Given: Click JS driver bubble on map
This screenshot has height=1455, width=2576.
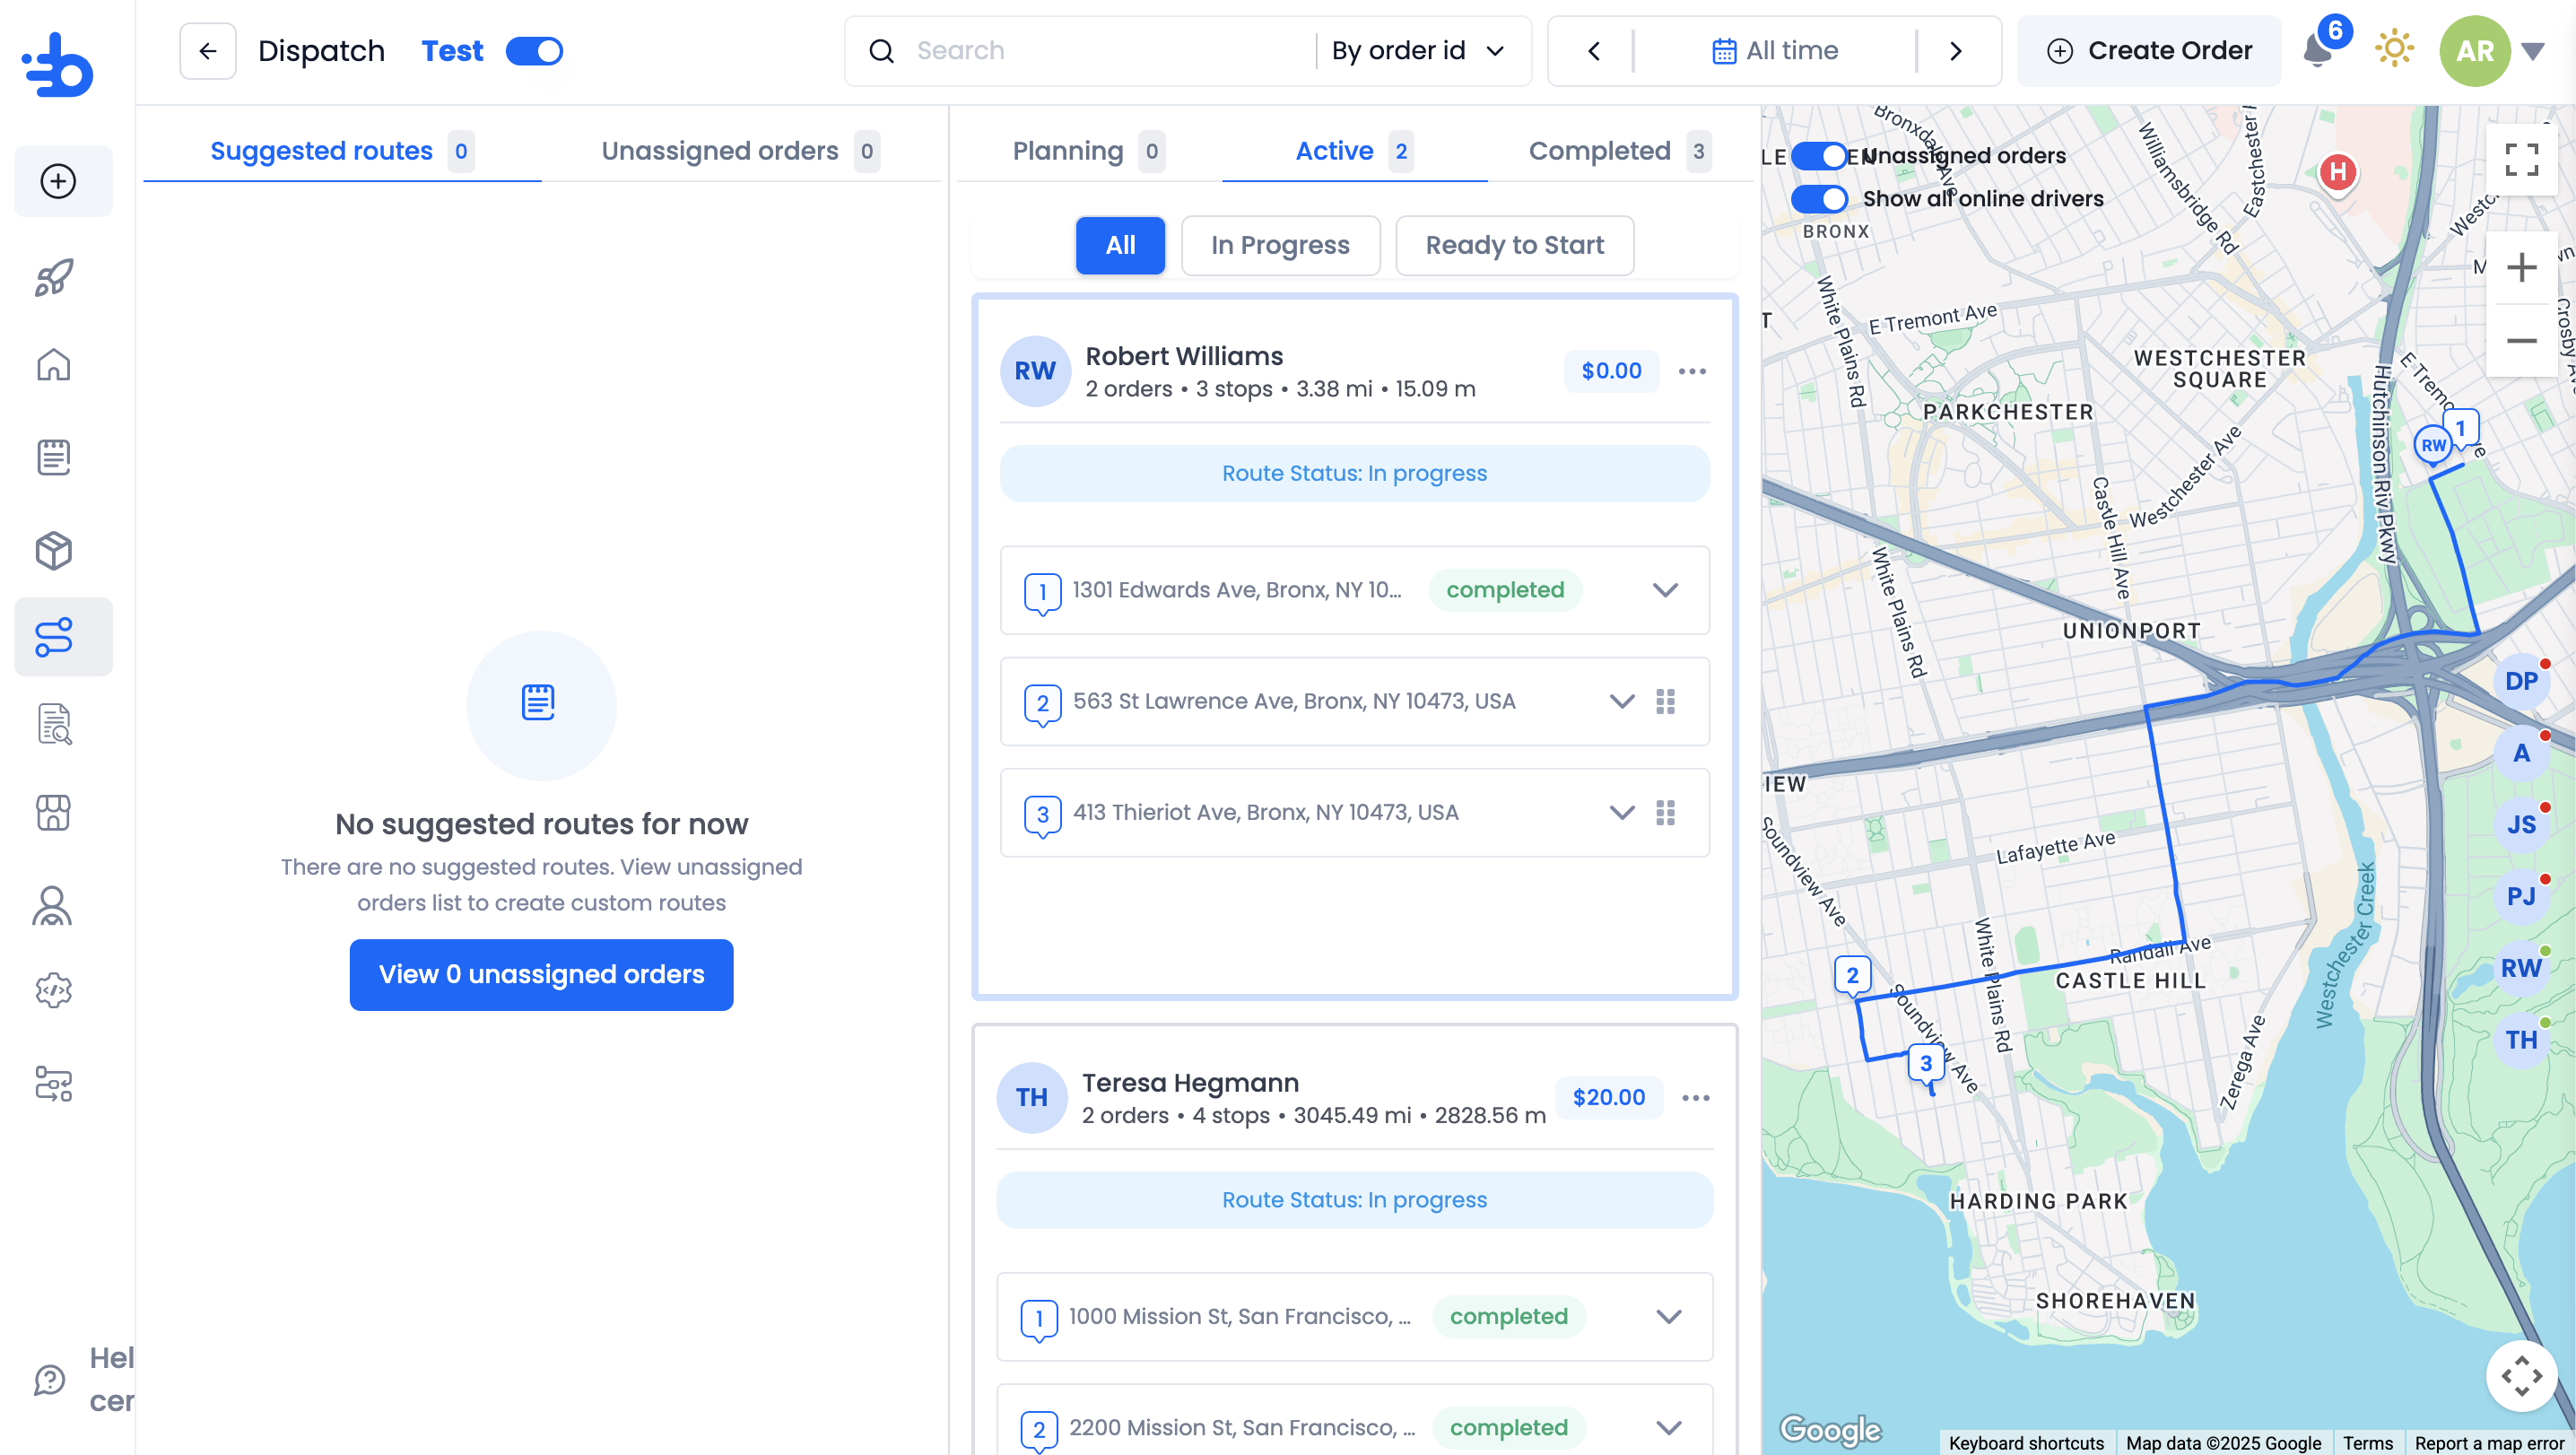Looking at the screenshot, I should pos(2521,825).
